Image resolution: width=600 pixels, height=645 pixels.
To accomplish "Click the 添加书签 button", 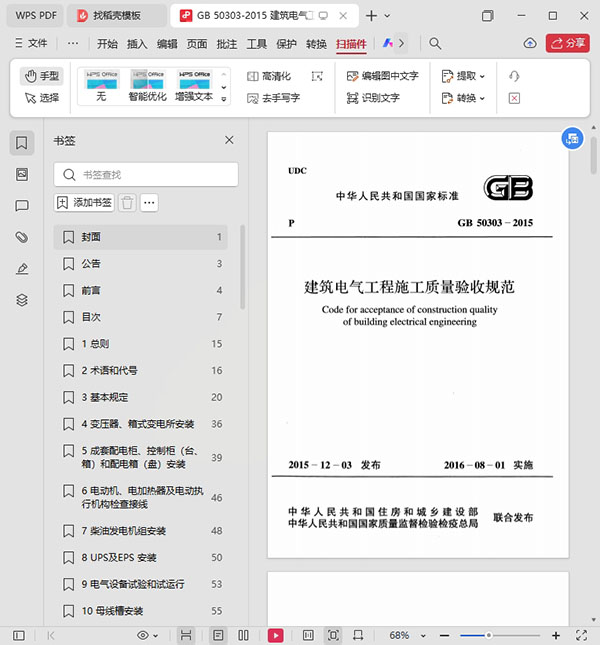I will [x=84, y=203].
